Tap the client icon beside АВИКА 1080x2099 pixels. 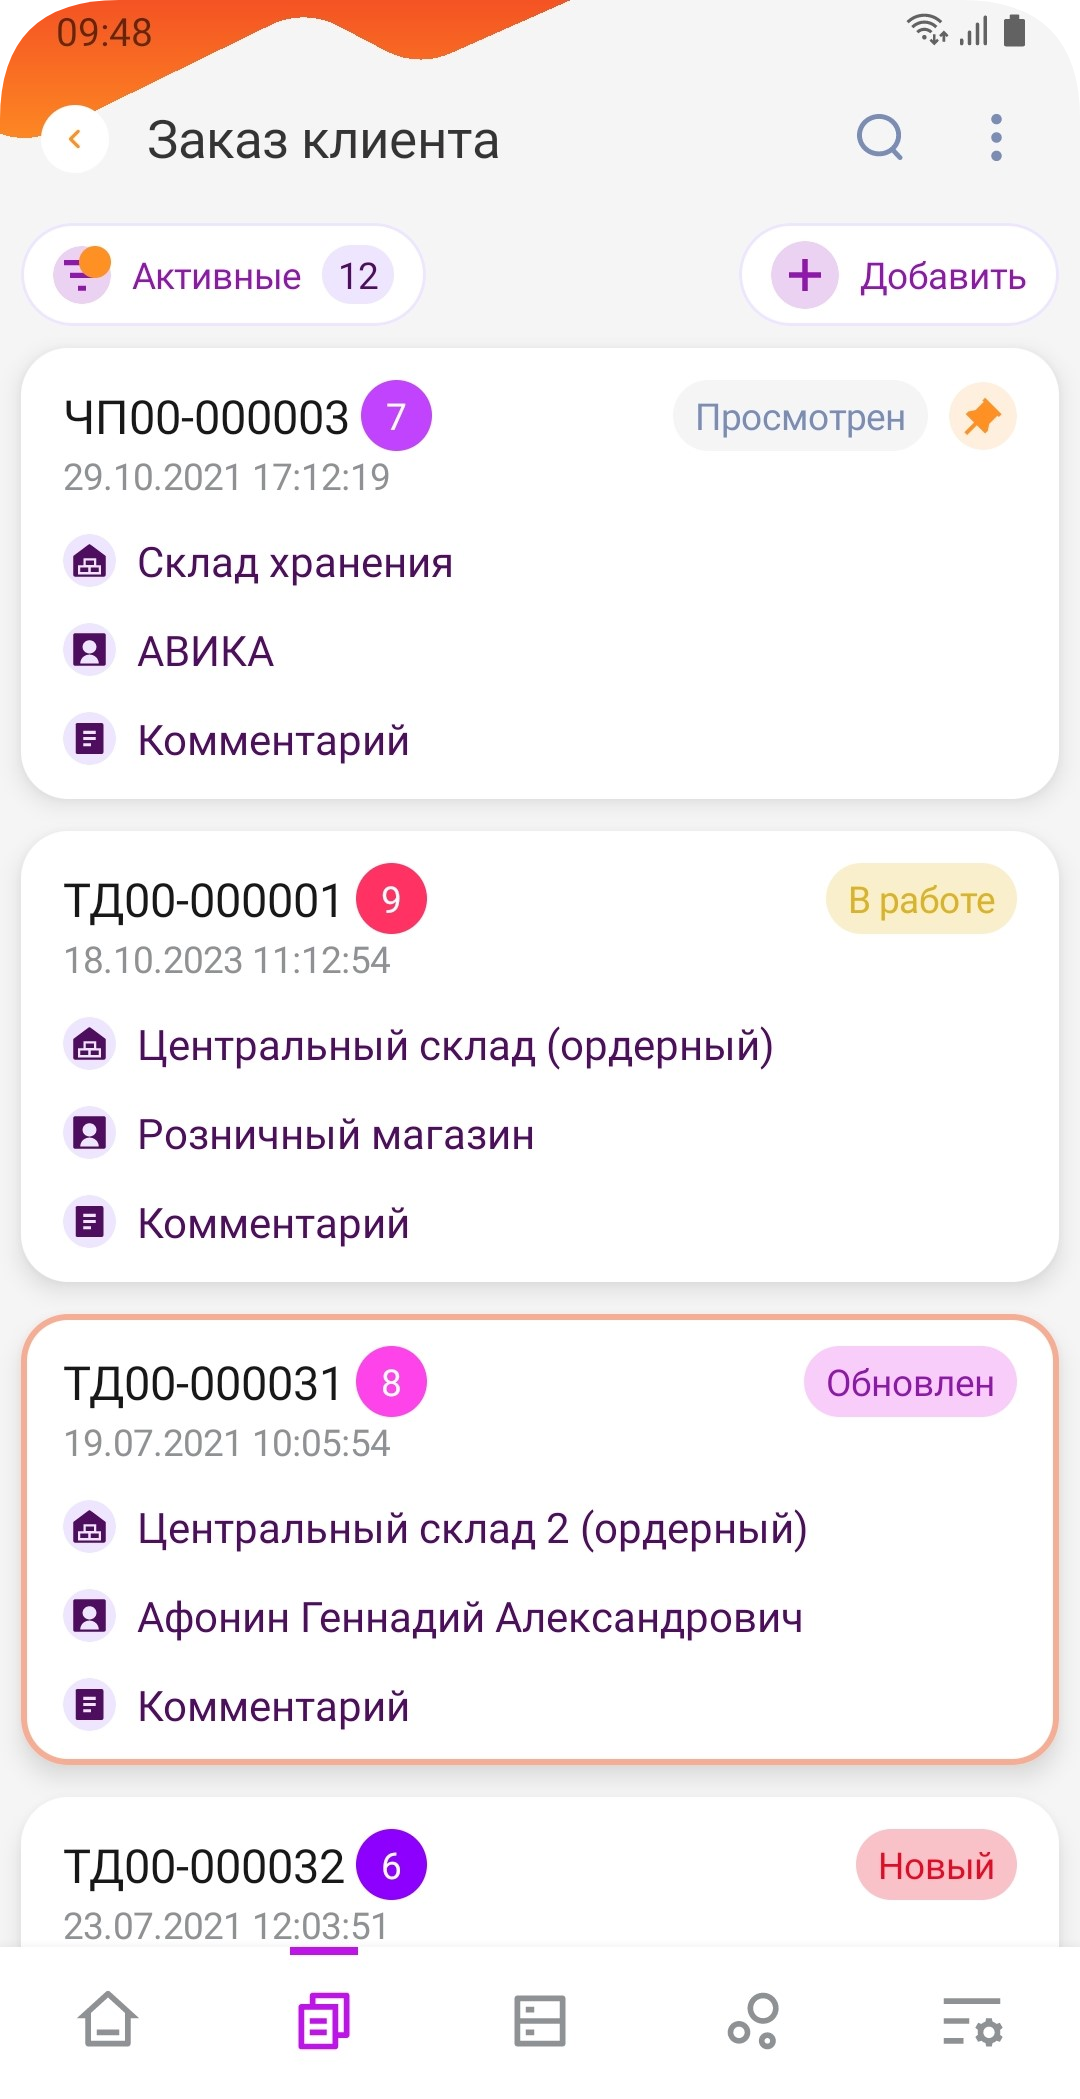90,651
